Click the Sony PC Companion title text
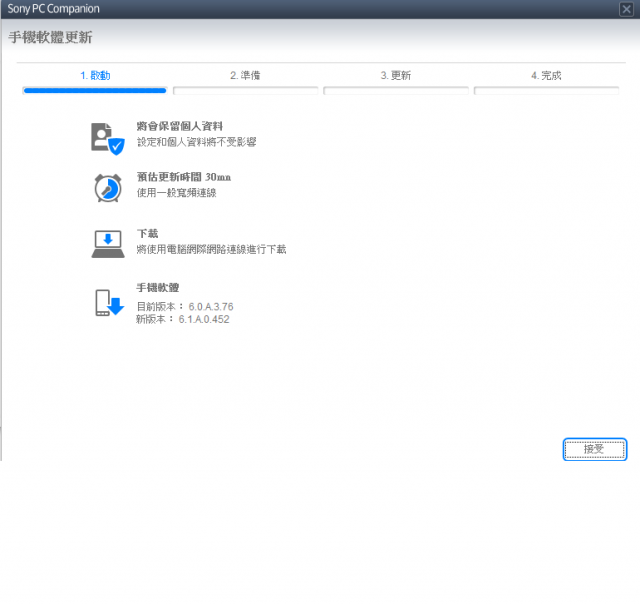640x604 pixels. click(53, 9)
